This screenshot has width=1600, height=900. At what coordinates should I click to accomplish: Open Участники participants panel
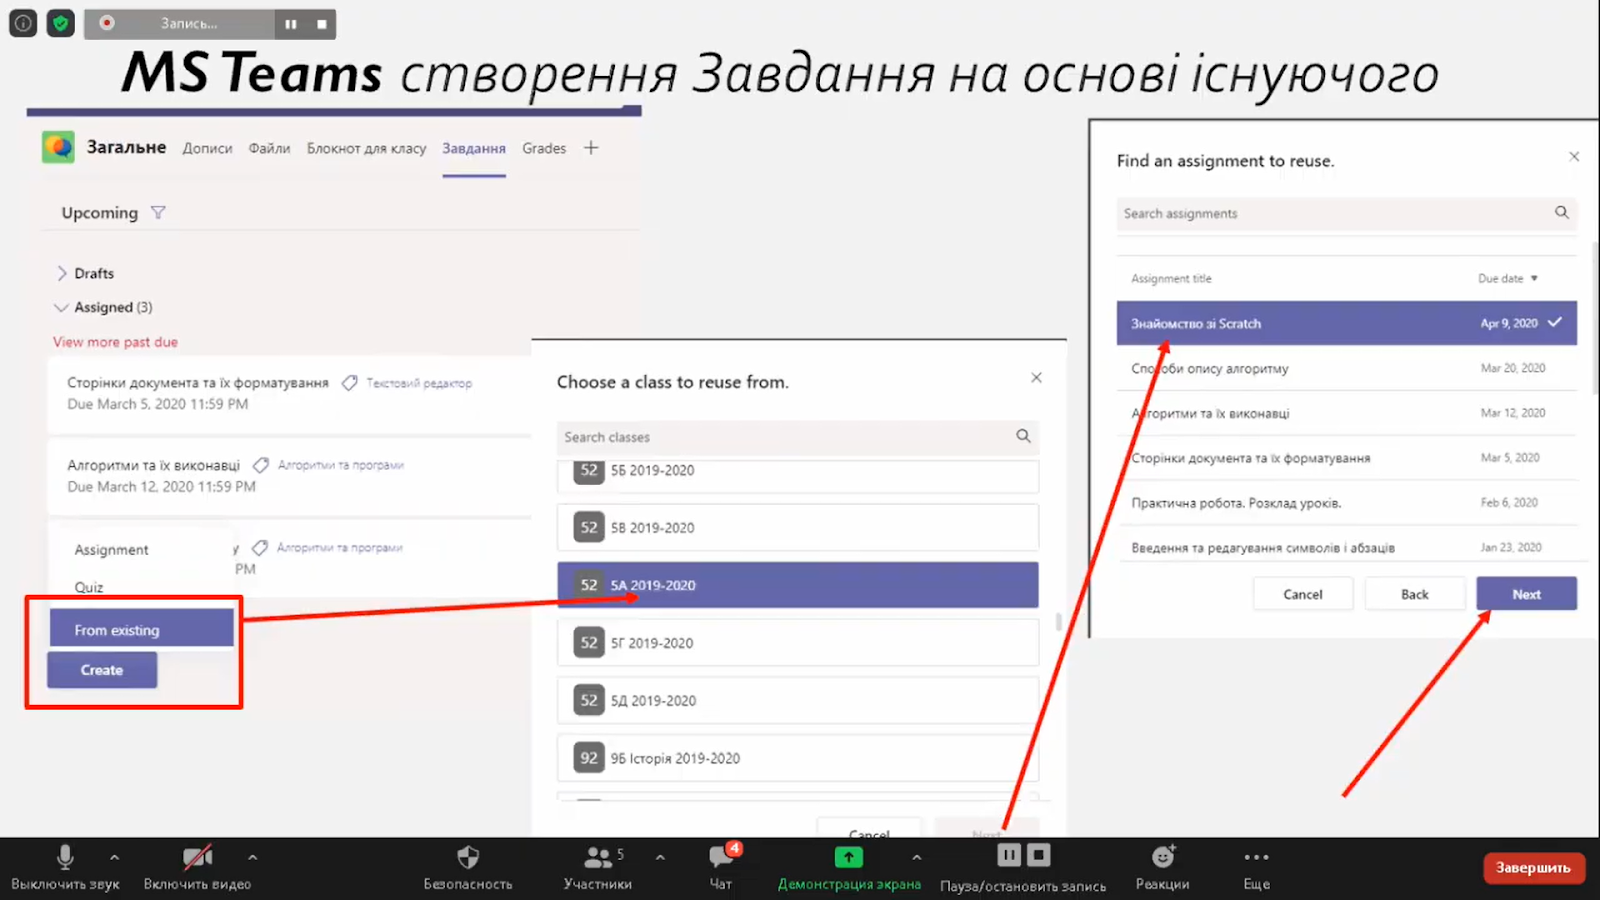point(598,868)
